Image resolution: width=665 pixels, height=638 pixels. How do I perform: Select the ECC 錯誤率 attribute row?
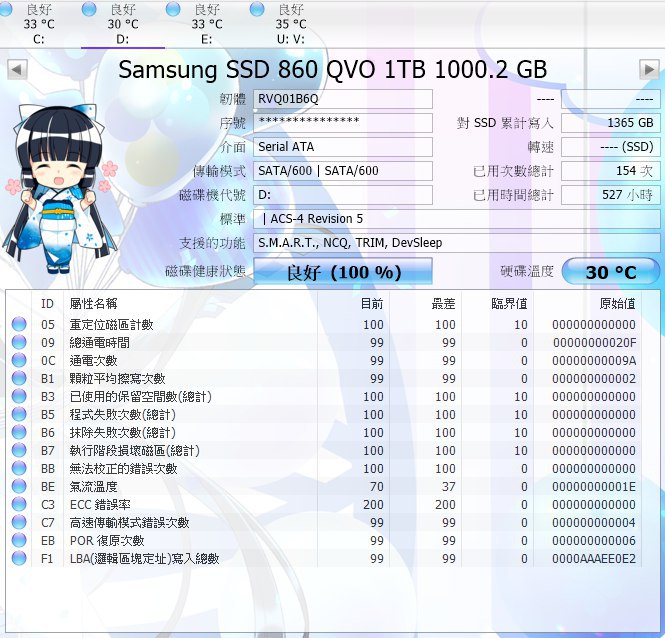(x=324, y=505)
